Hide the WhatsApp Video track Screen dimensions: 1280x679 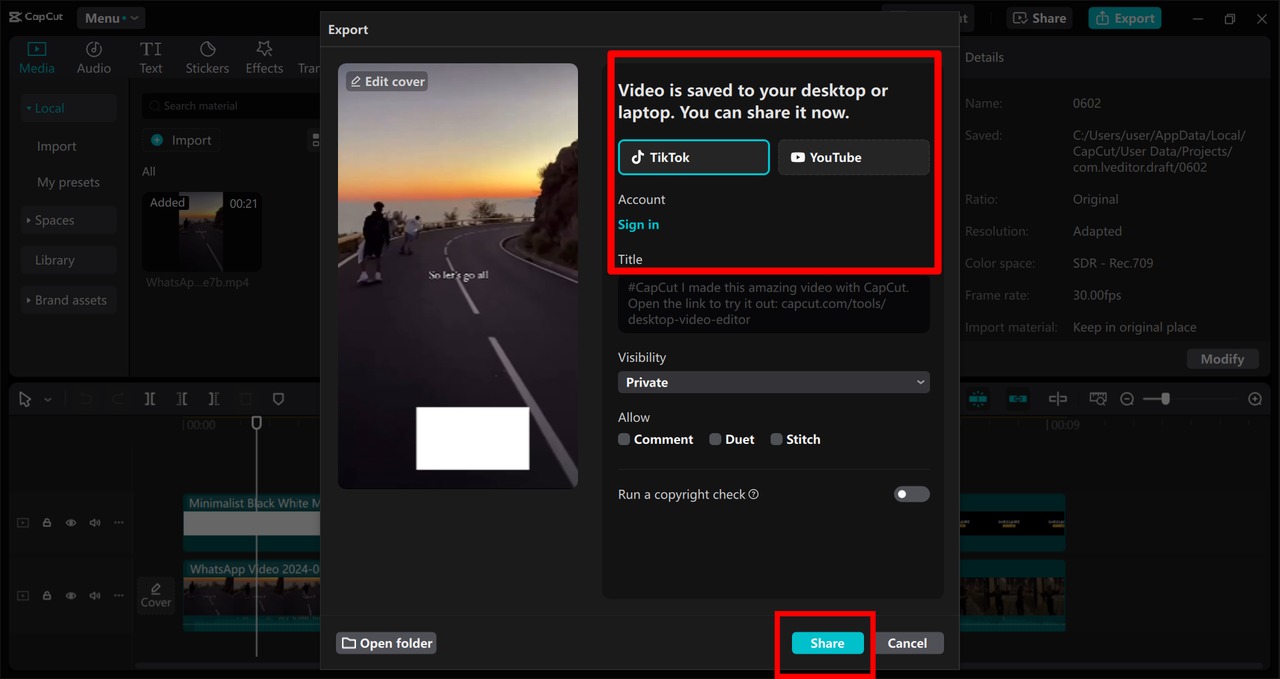pyautogui.click(x=71, y=595)
